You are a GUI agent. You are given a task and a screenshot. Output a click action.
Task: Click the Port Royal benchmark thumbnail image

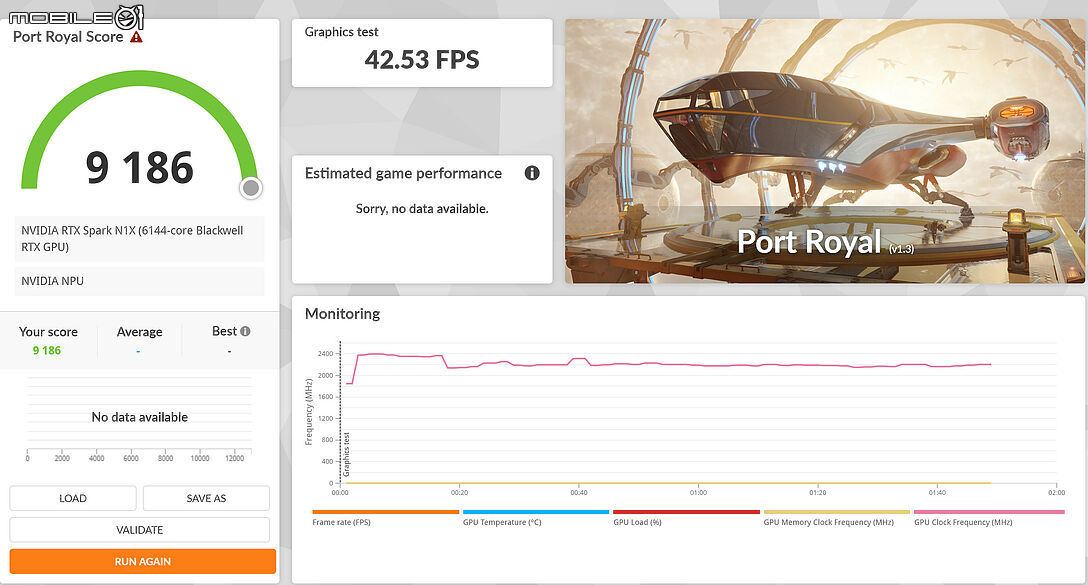point(824,151)
